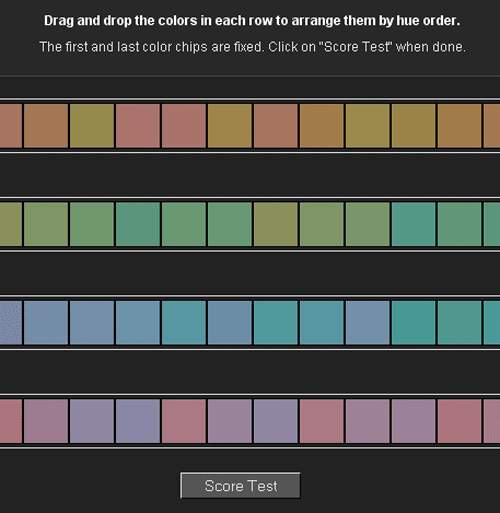Select the first teal-green chip in the green row
This screenshot has height=513, width=500.
click(138, 224)
